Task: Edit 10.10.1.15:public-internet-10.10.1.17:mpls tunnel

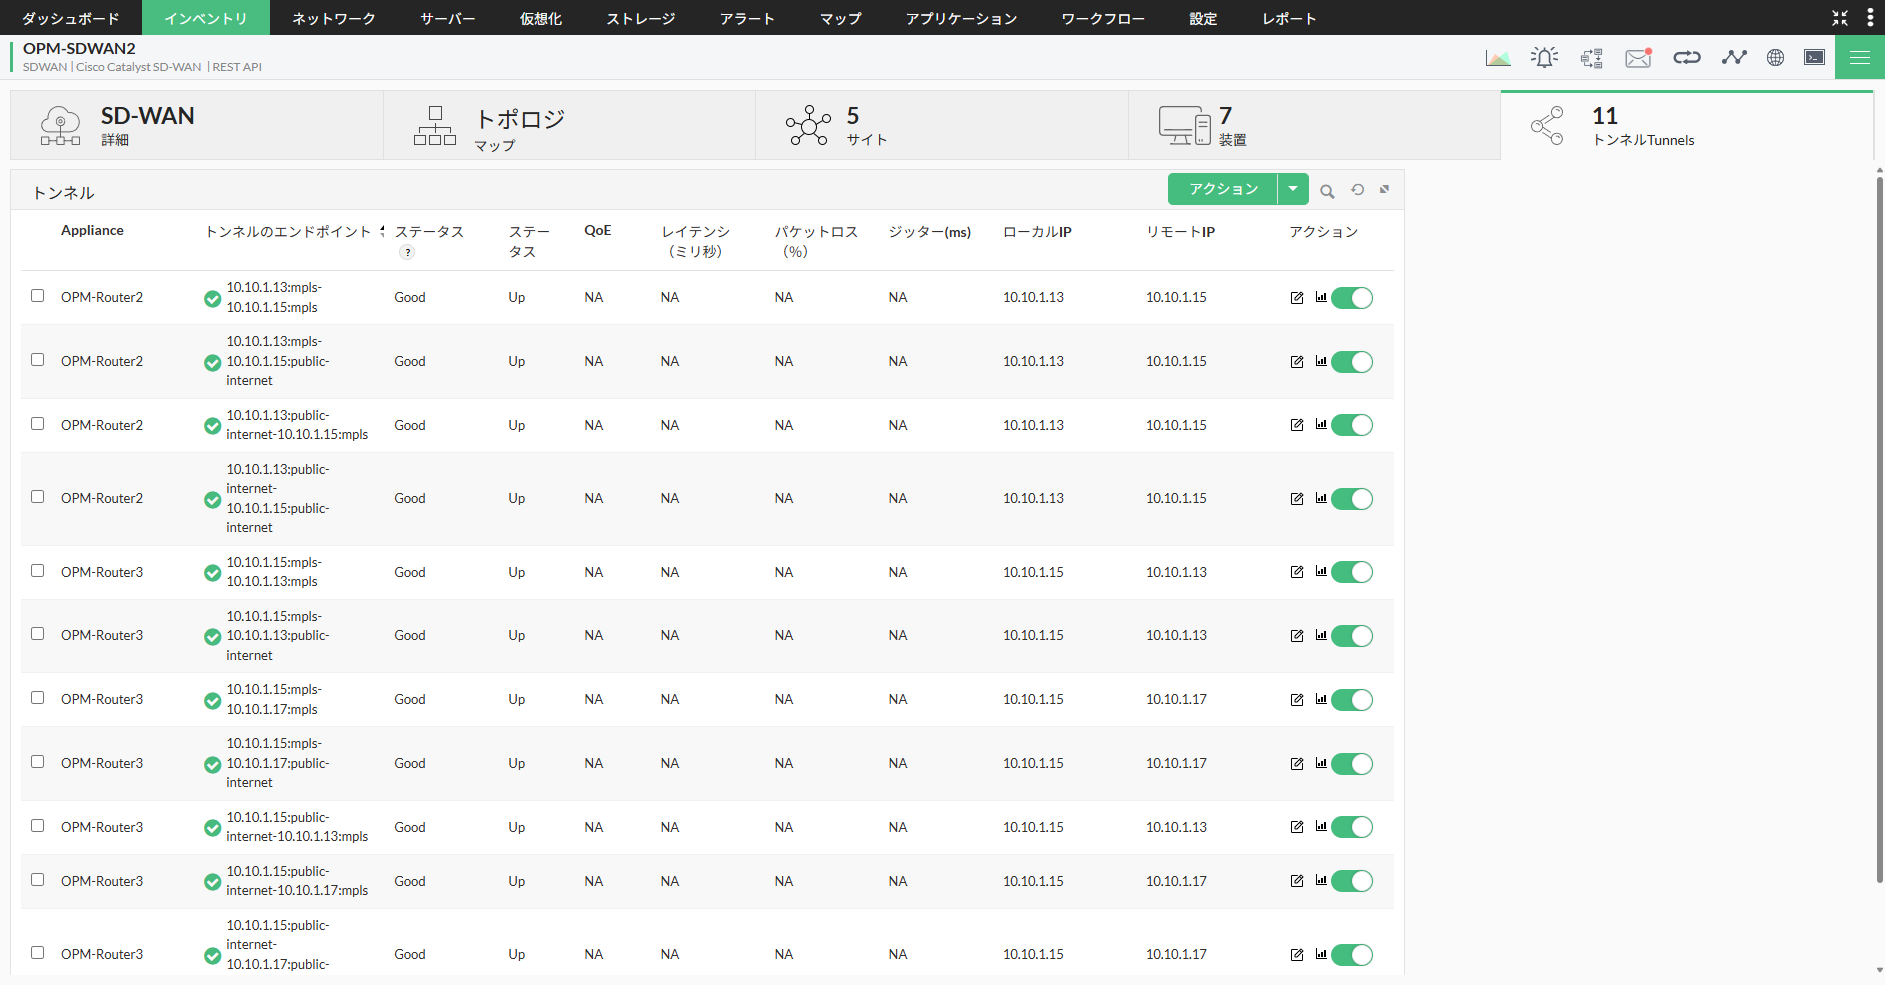Action: [x=1297, y=881]
